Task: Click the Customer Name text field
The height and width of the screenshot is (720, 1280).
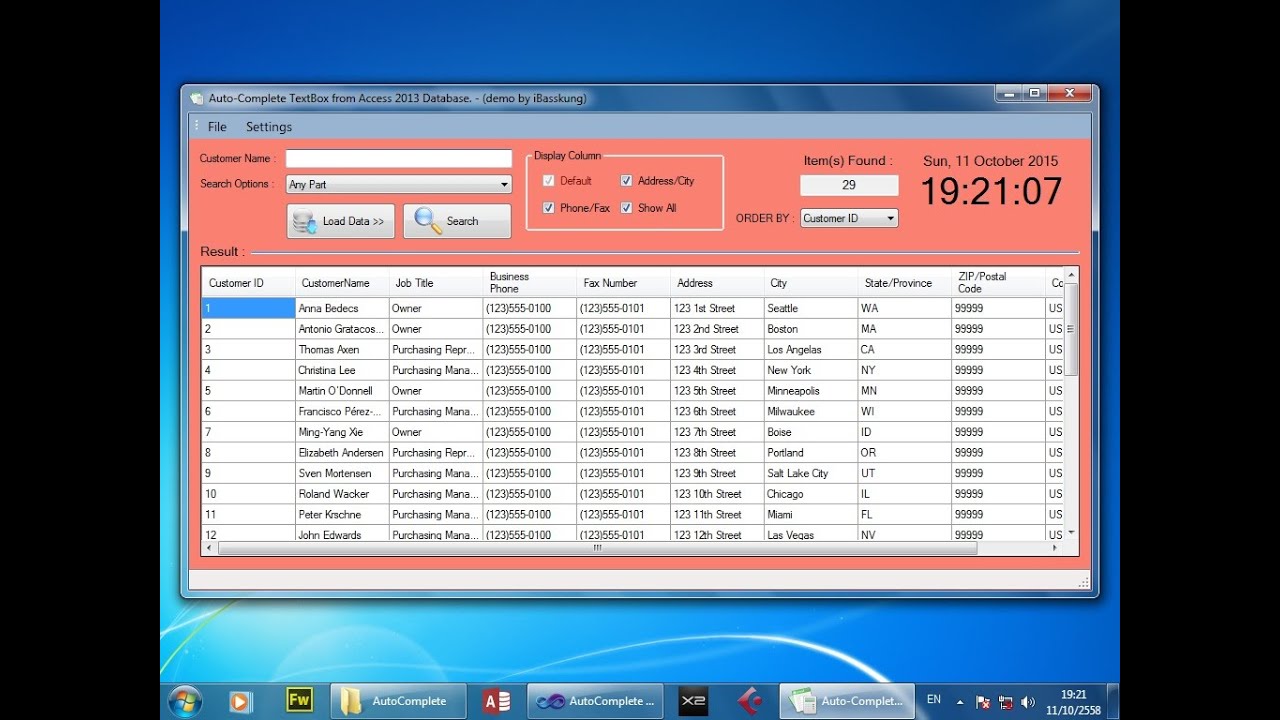Action: (399, 158)
